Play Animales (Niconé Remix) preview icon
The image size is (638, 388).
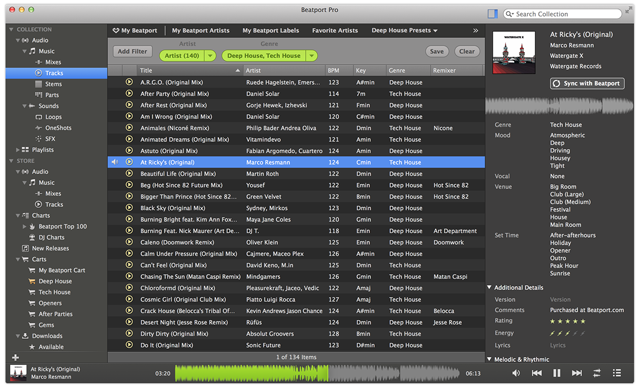[x=129, y=127]
